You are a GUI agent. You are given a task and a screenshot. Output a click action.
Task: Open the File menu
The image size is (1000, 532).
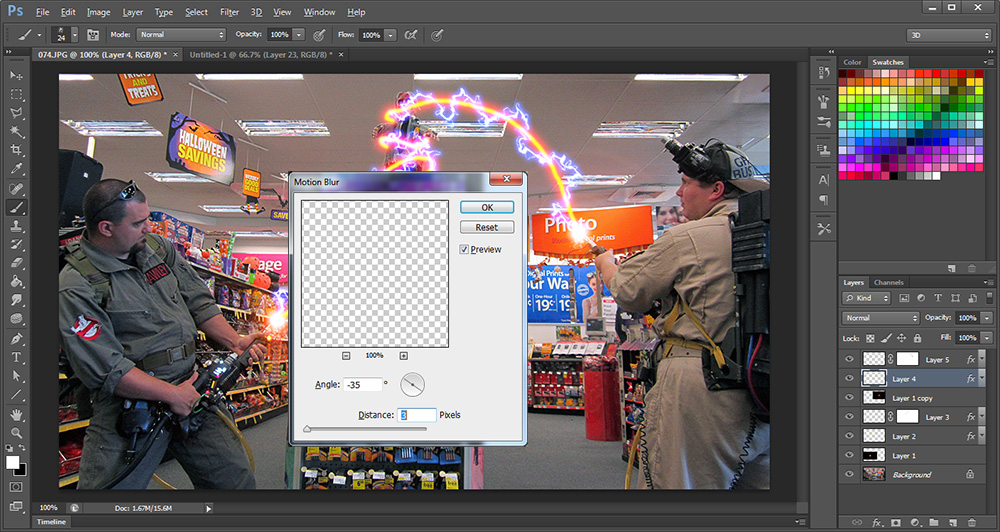point(42,12)
